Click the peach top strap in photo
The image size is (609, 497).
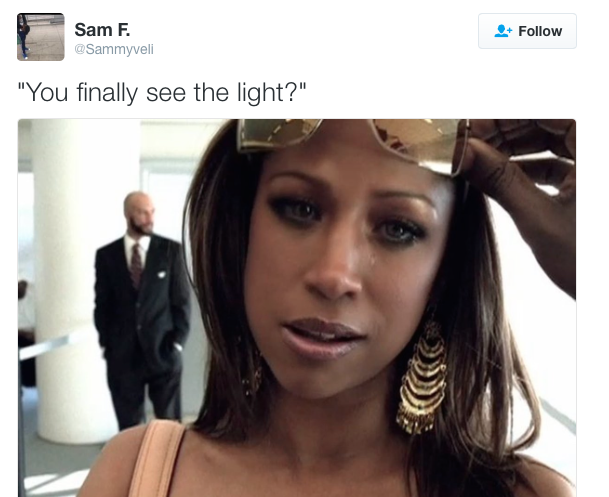155,458
